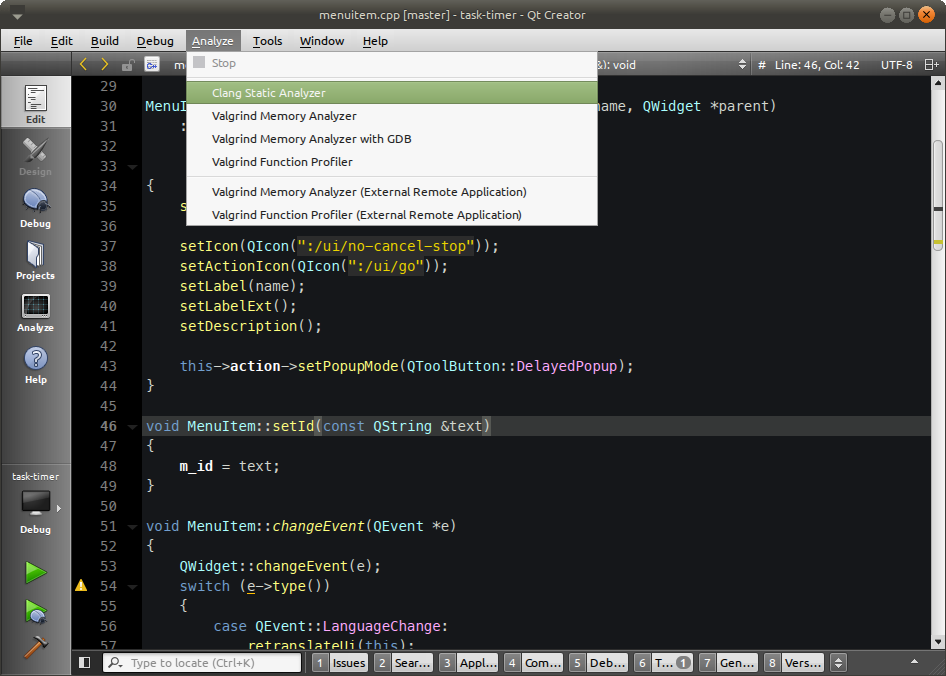The height and width of the screenshot is (676, 946).
Task: Switch to the Debug mode beetle icon
Action: click(x=36, y=208)
